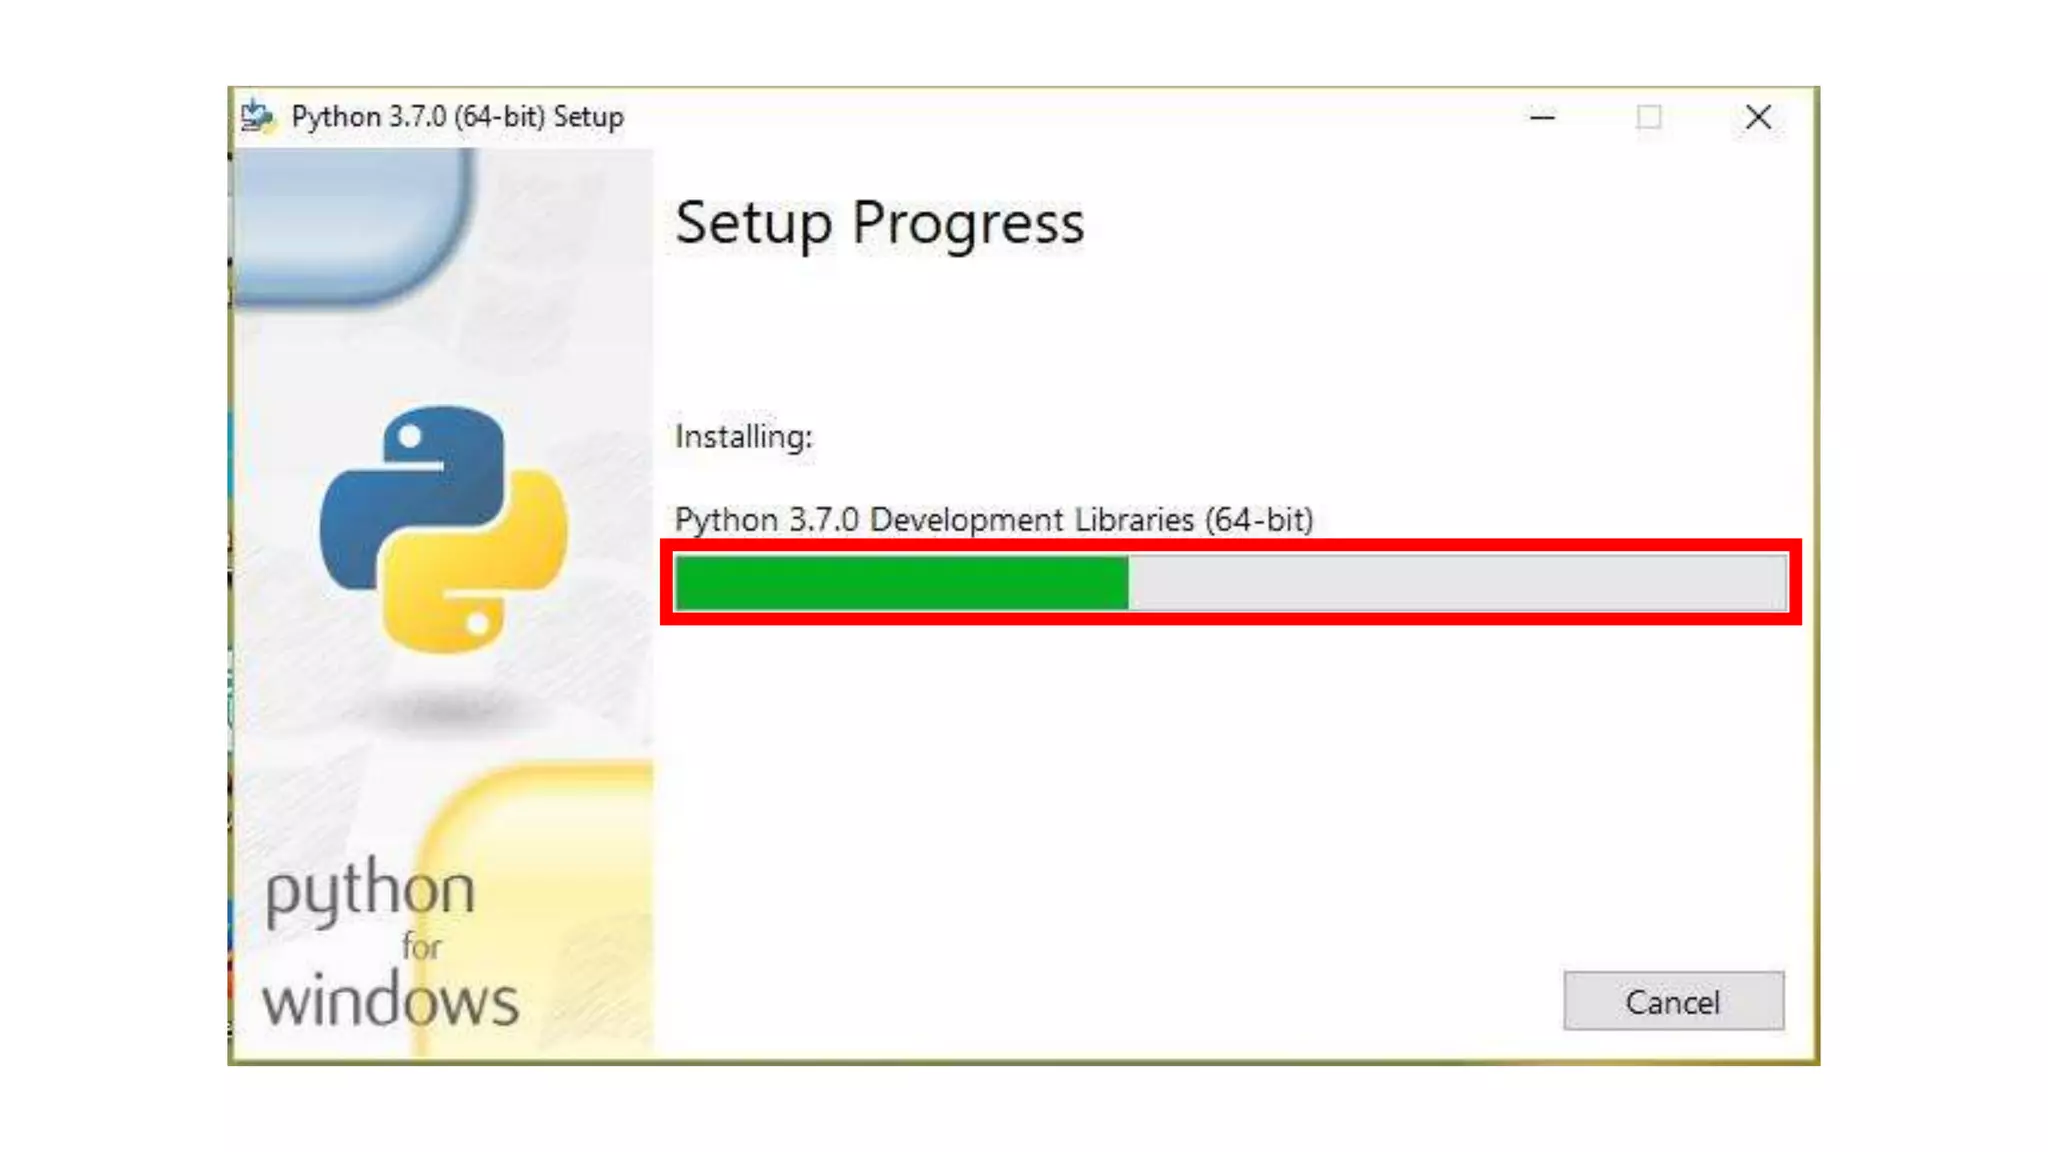
Task: Click the word python in sidebar banner
Action: (x=370, y=890)
